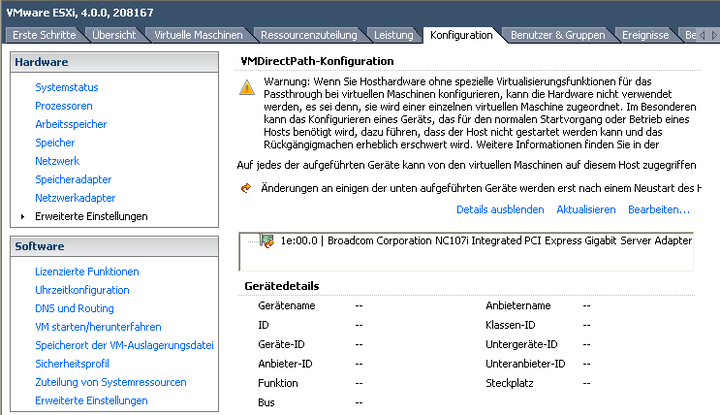
Task: Open Lizenzierte Funktionen link
Action: [87, 271]
